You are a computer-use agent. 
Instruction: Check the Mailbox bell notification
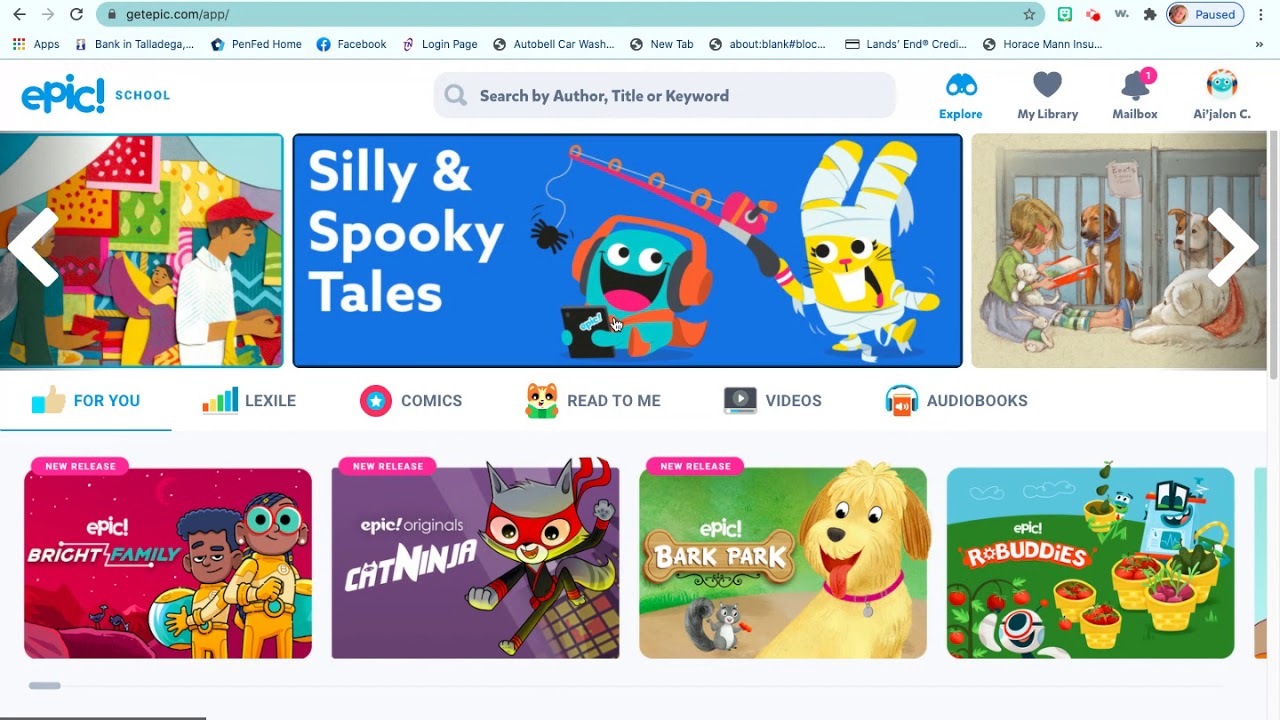[x=1136, y=85]
